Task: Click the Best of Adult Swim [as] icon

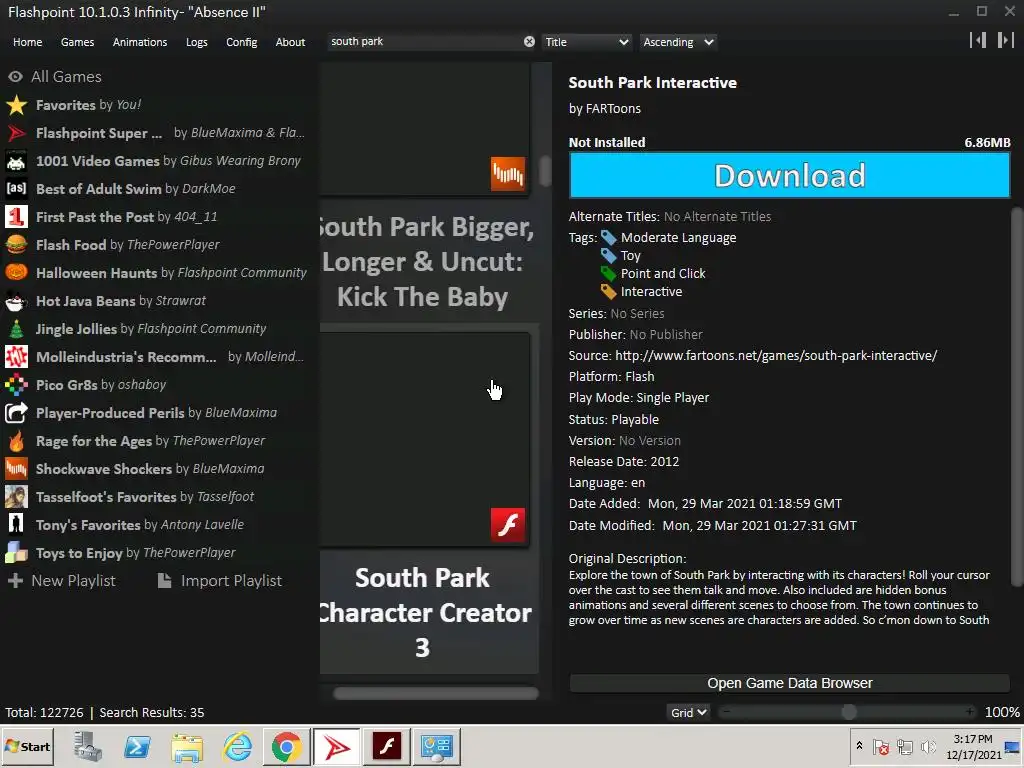Action: (16, 189)
